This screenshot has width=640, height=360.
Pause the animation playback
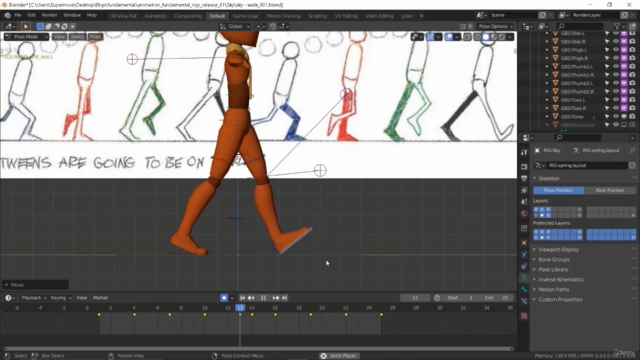(x=263, y=298)
